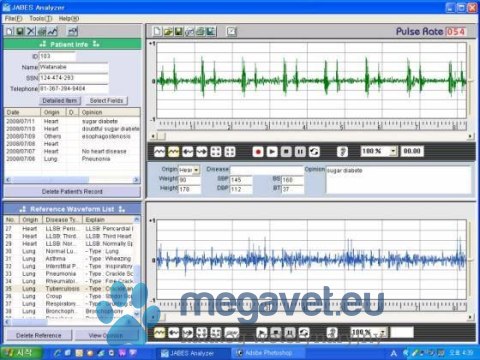Image resolution: width=480 pixels, height=360 pixels.
Task: Click the right arrow icon in the lower reference controls
Action: tap(188, 333)
